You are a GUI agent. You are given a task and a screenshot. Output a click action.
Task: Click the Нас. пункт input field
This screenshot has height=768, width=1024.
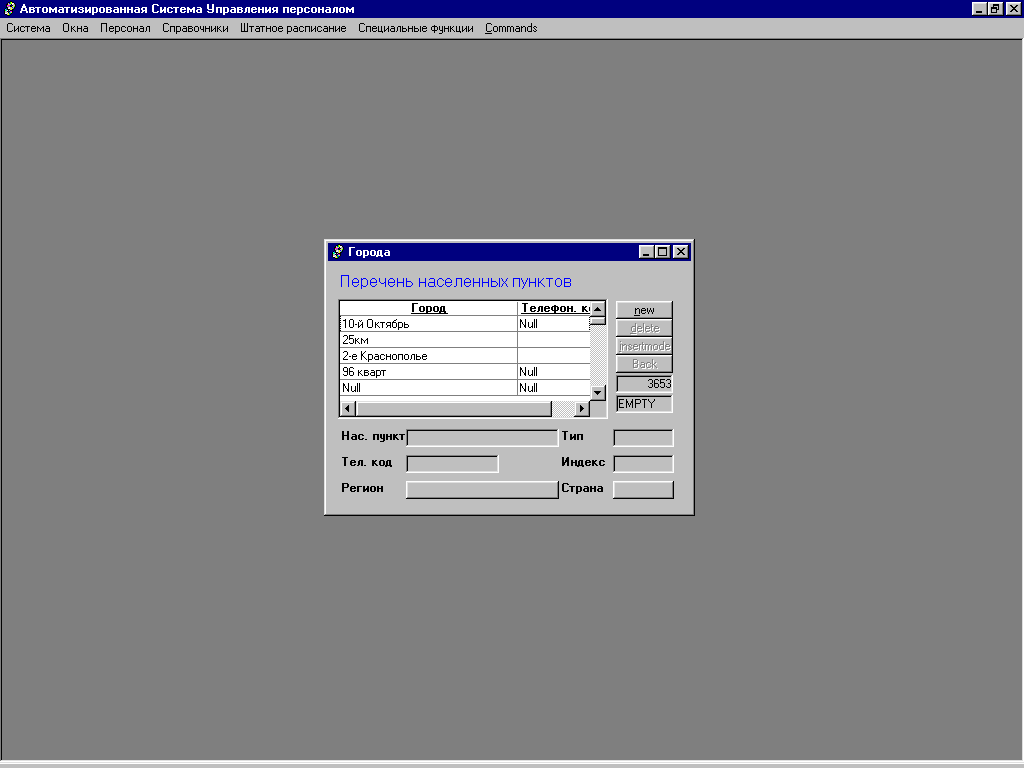tap(482, 437)
